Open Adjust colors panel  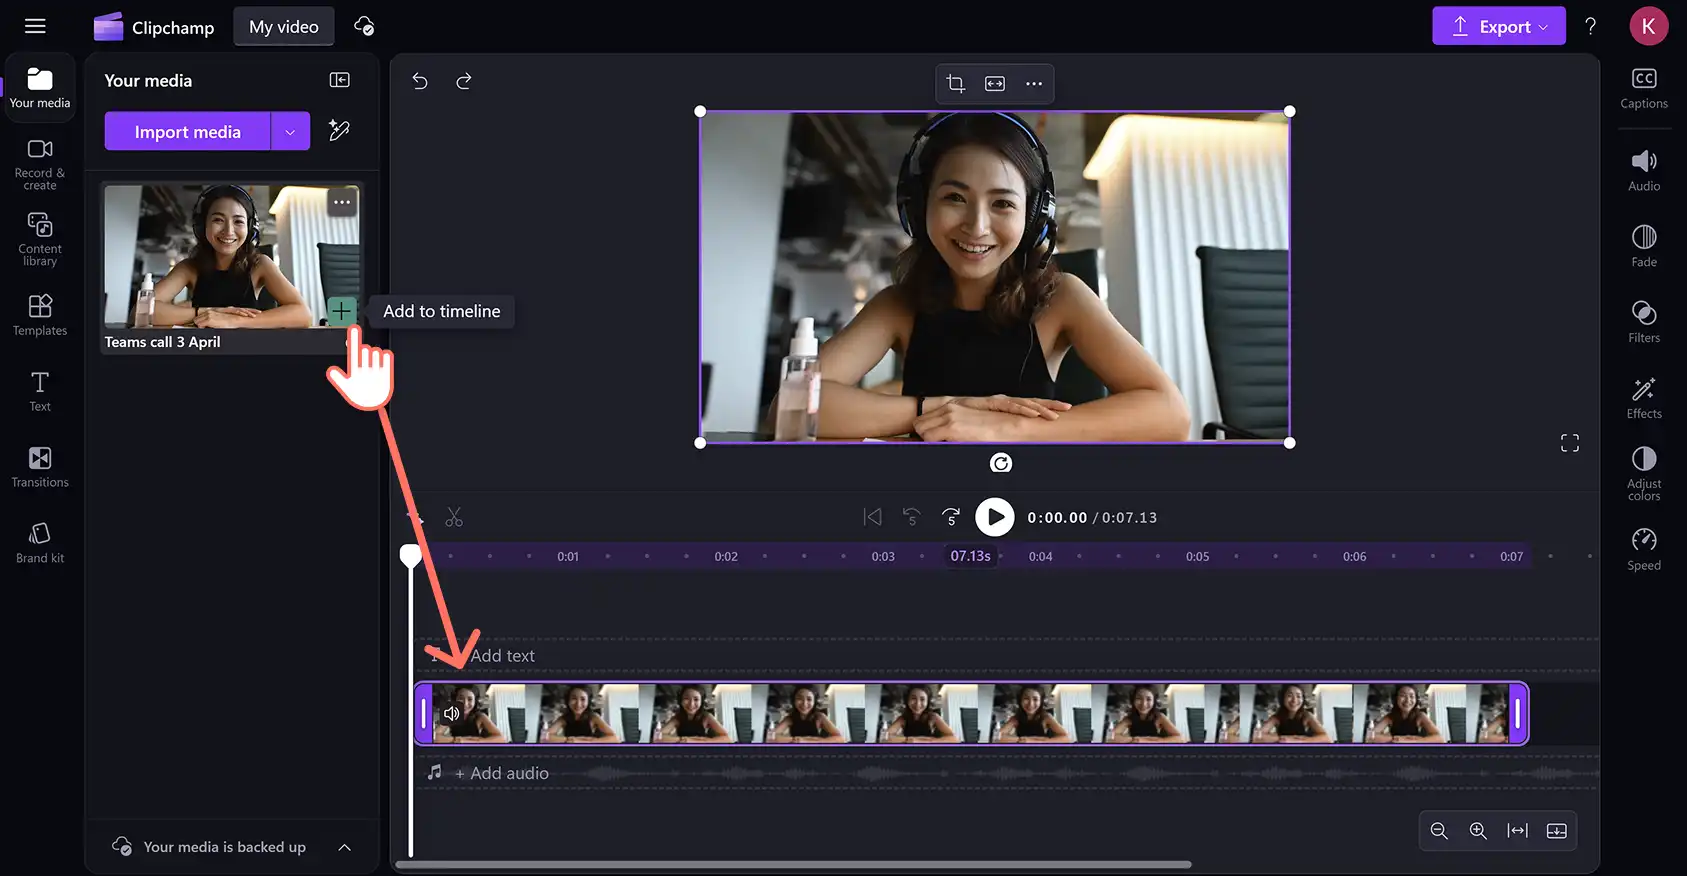1643,473
